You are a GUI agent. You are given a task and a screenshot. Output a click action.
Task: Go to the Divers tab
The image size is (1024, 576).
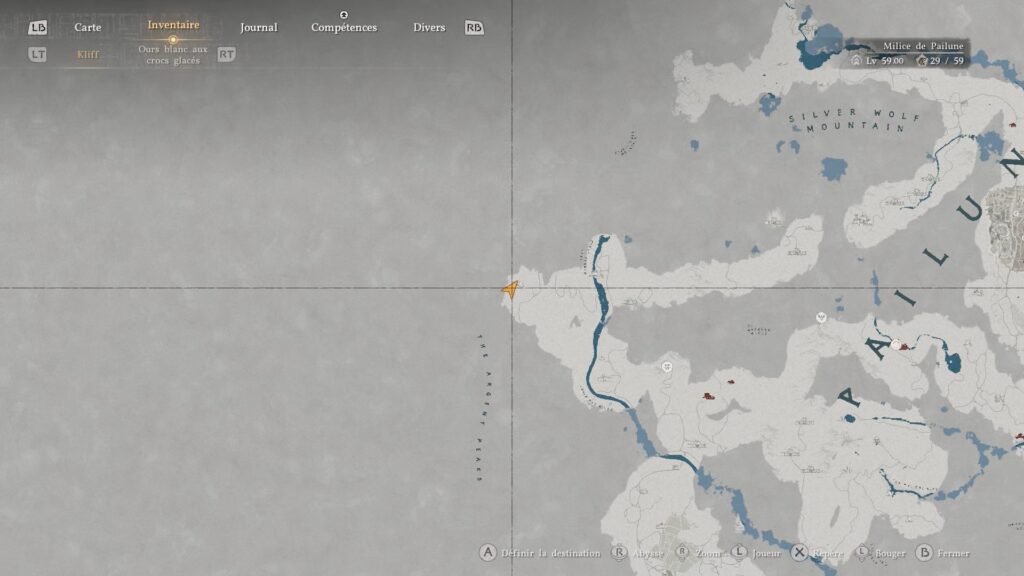[429, 27]
